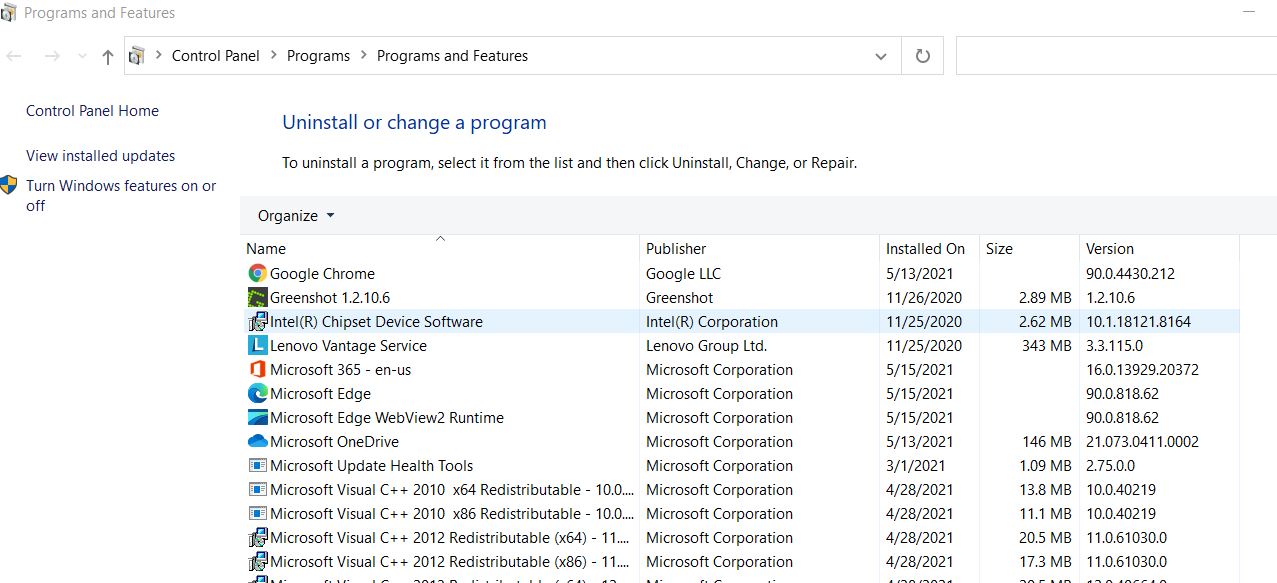Screen dimensions: 1277x583
Task: Click the 11/26/2020 installed date cell
Action: pyautogui.click(x=924, y=297)
